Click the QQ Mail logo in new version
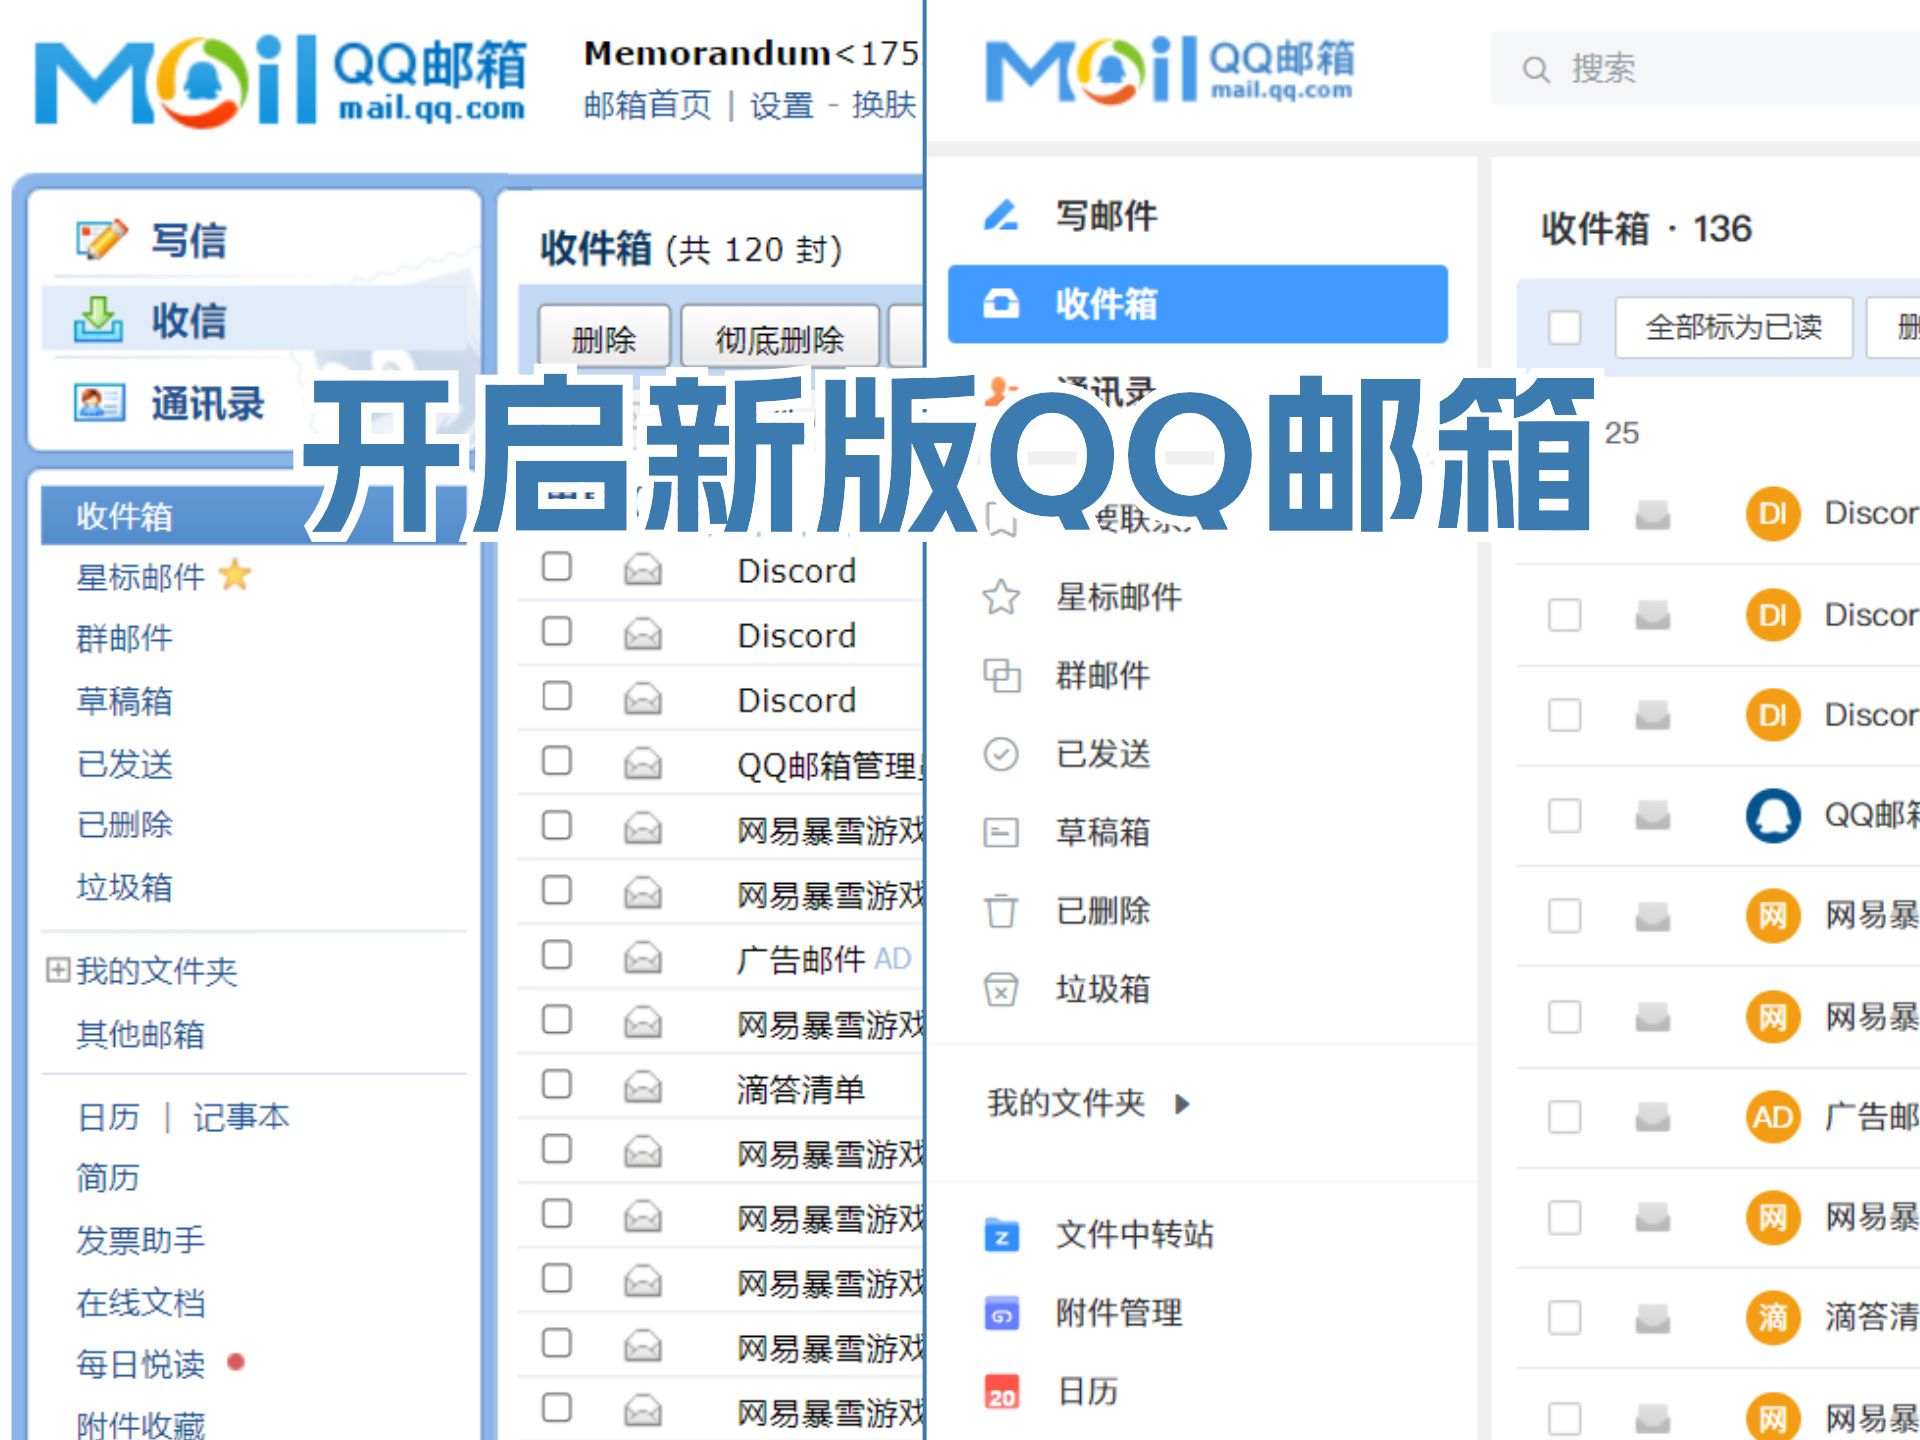 (x=1170, y=70)
